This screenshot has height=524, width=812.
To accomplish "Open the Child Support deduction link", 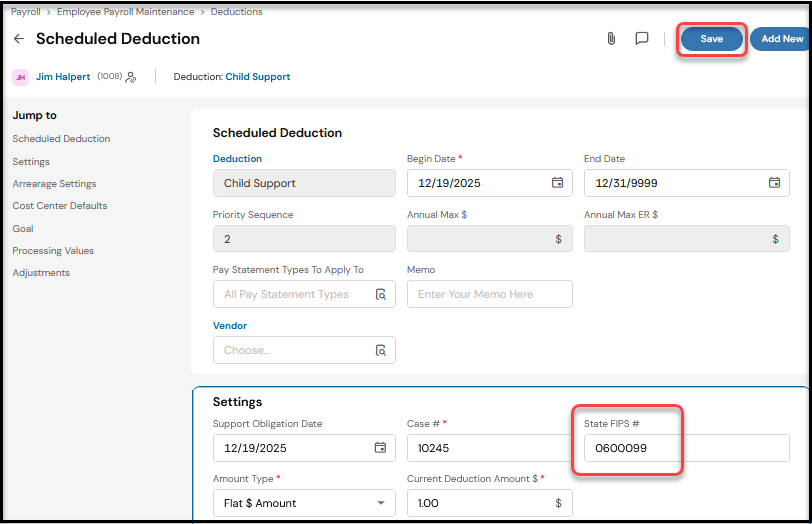I will coord(258,77).
